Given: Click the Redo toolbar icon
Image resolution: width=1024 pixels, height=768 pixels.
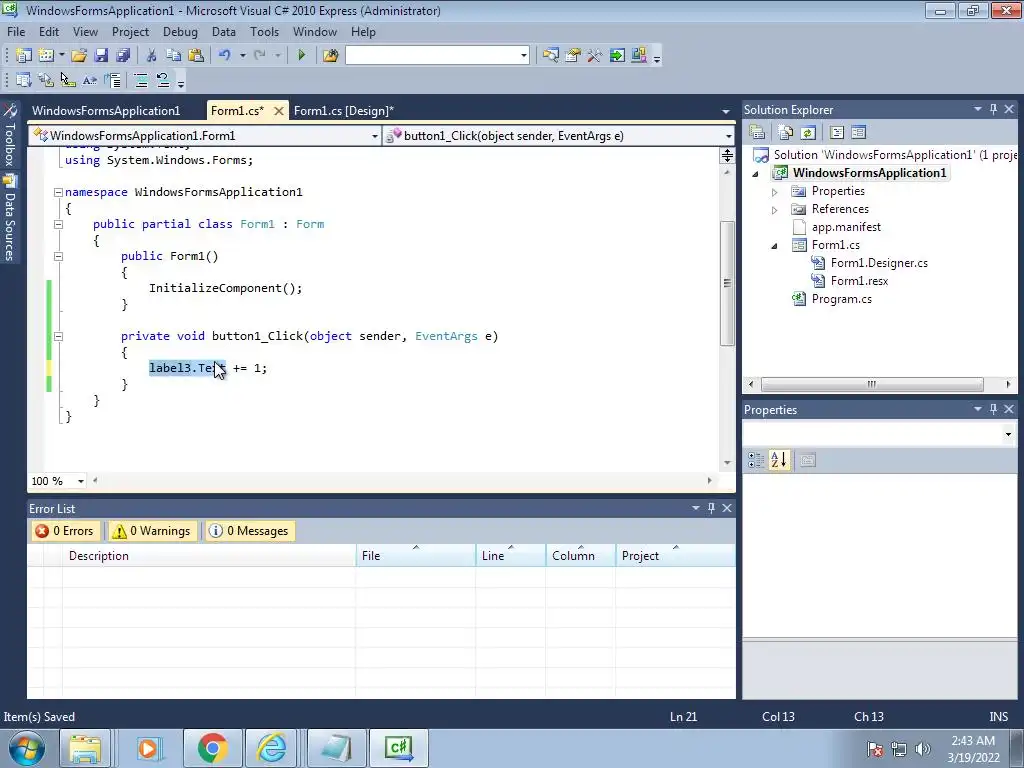Looking at the screenshot, I should 260,56.
